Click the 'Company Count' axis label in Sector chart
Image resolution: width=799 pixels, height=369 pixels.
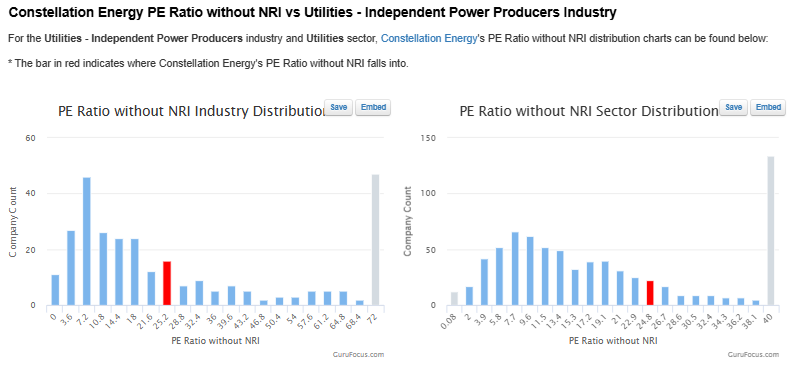[407, 222]
